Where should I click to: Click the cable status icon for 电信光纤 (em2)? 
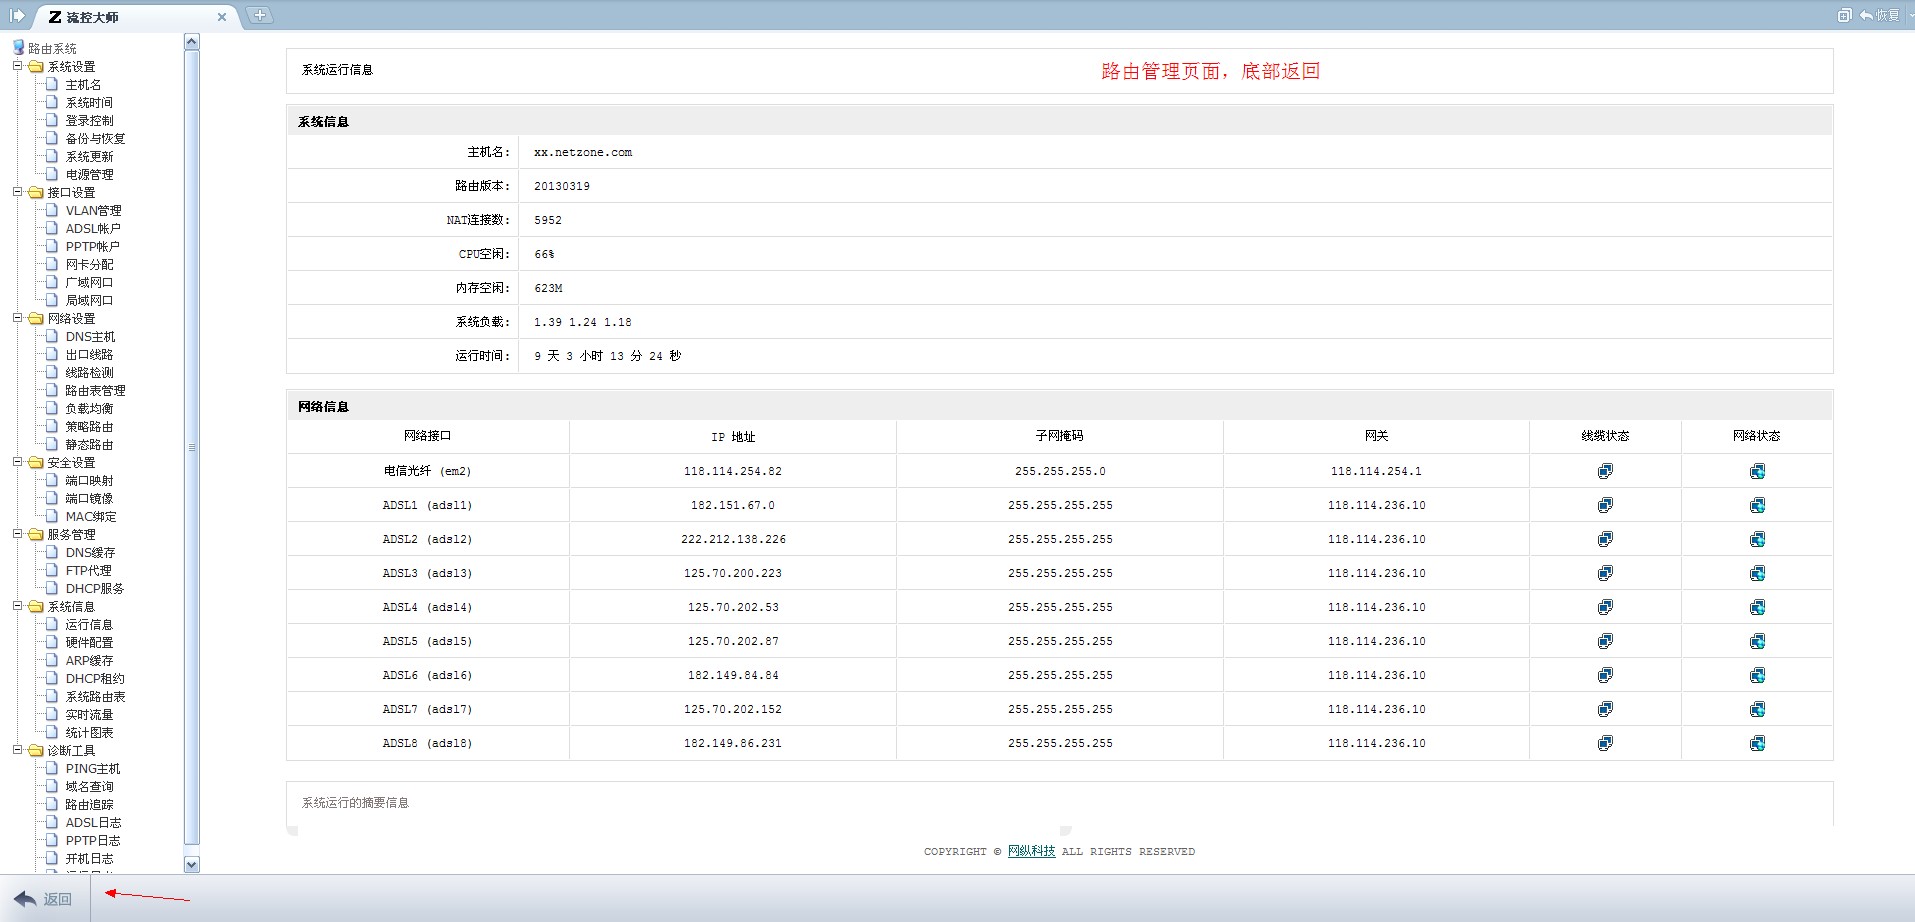[1605, 471]
